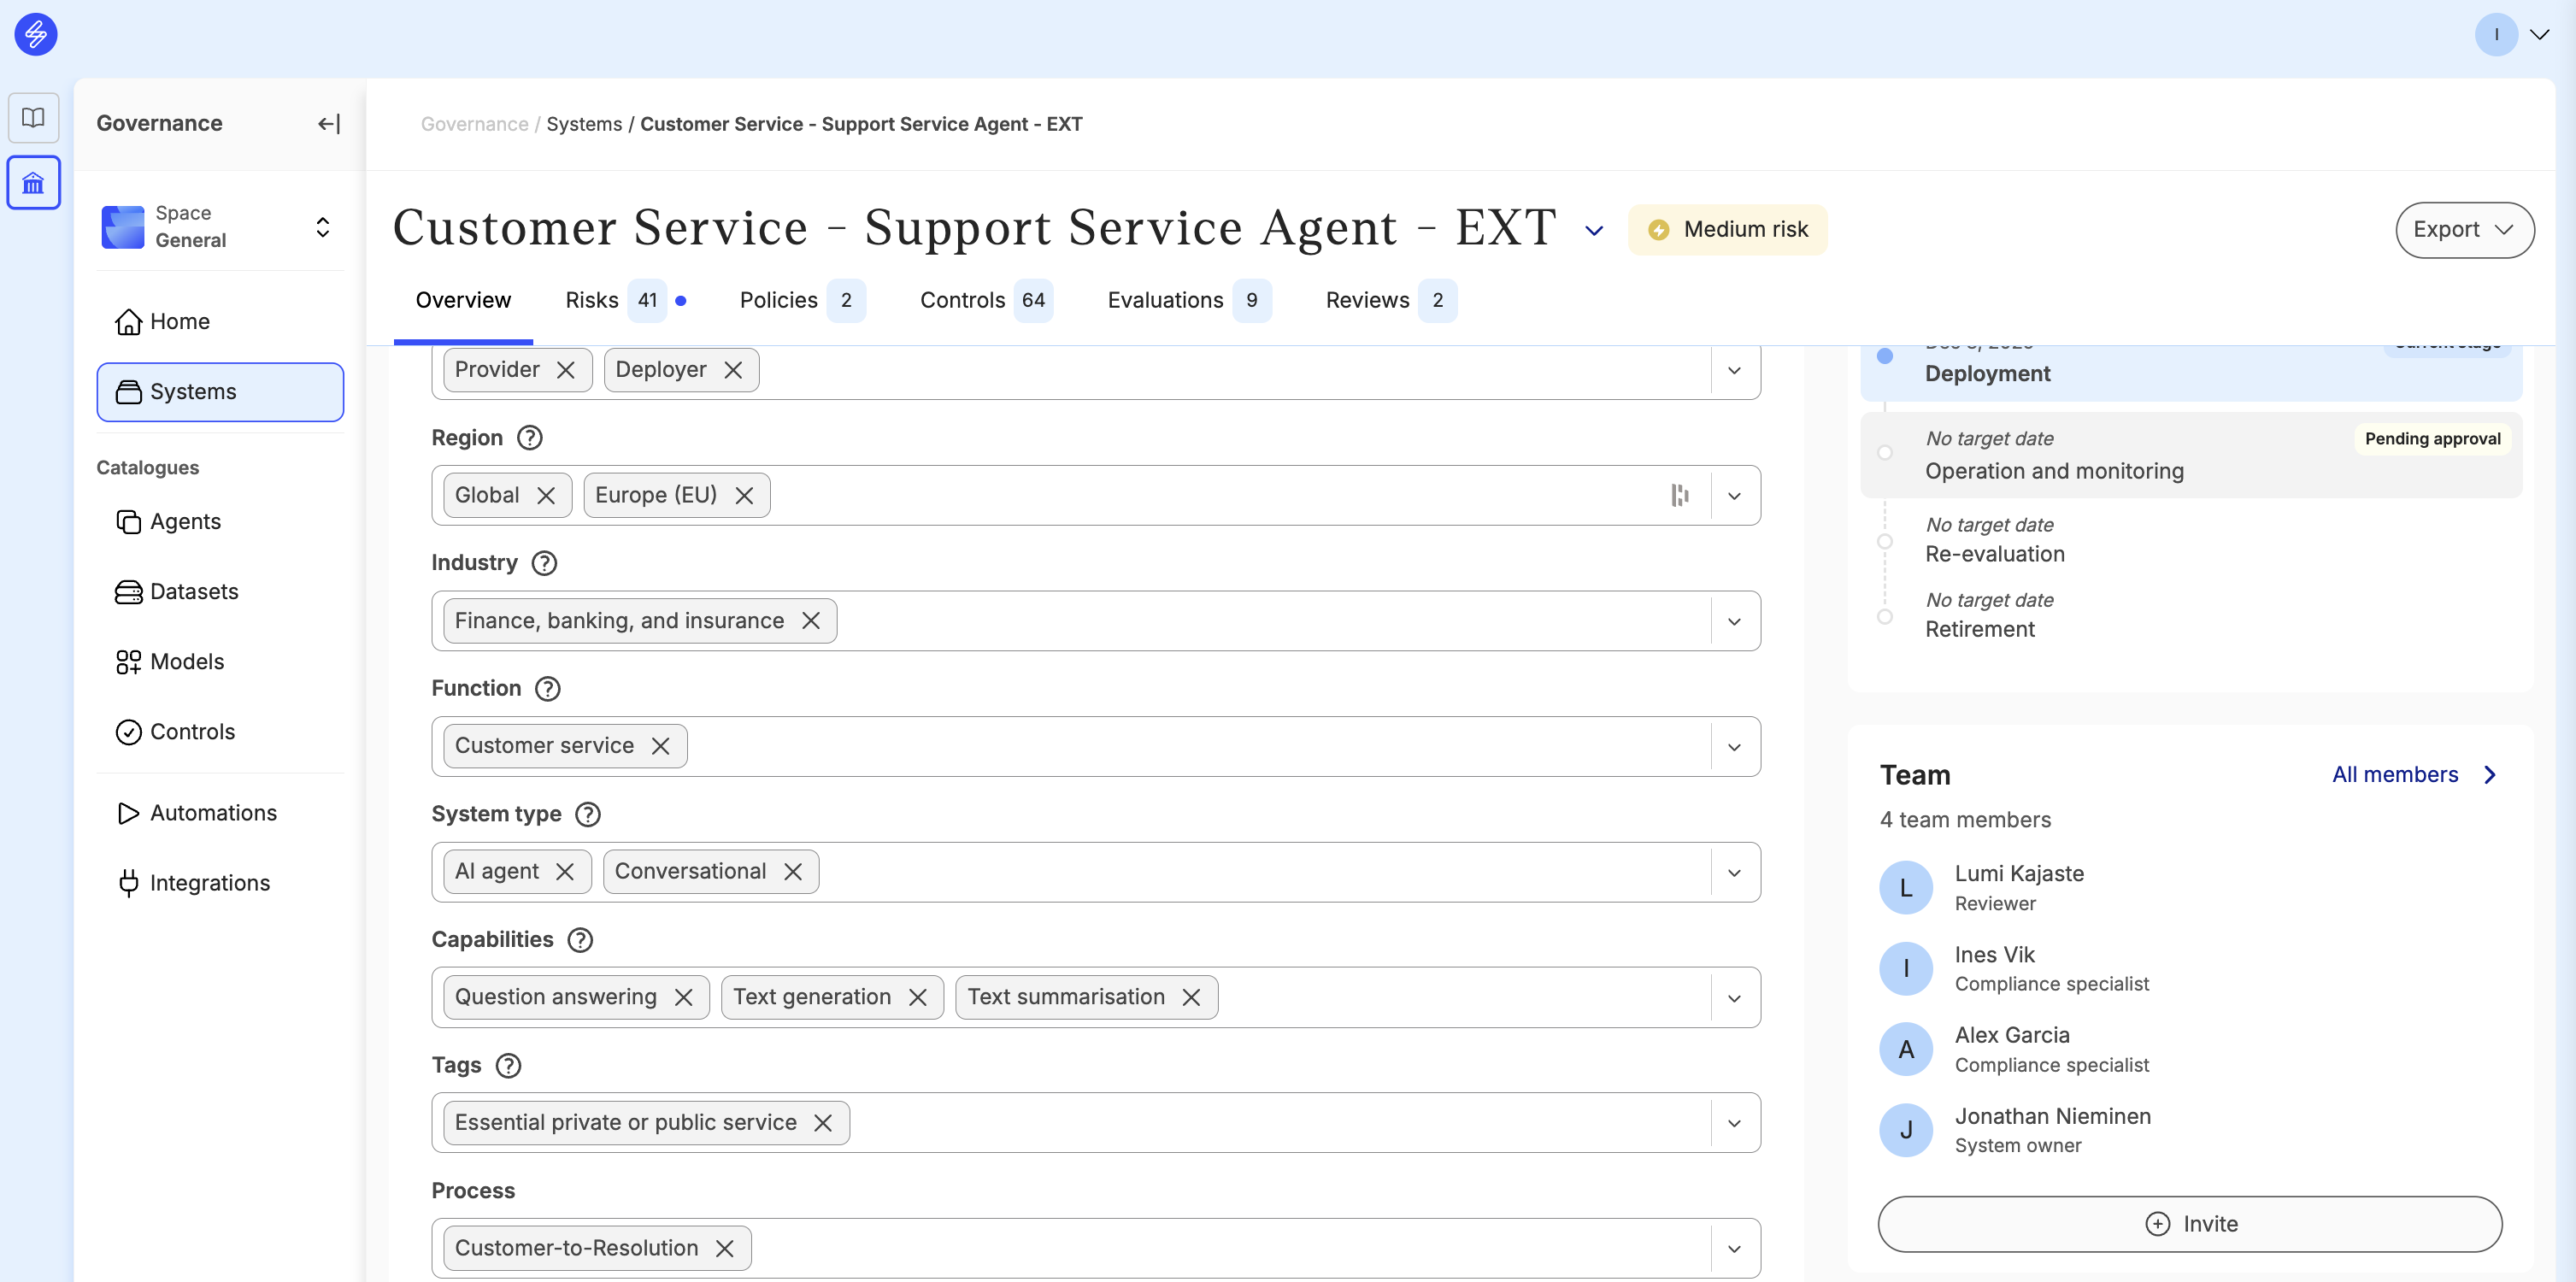Click the Governance breadcrumb link
Screen dimensions: 2576x1282
474,124
